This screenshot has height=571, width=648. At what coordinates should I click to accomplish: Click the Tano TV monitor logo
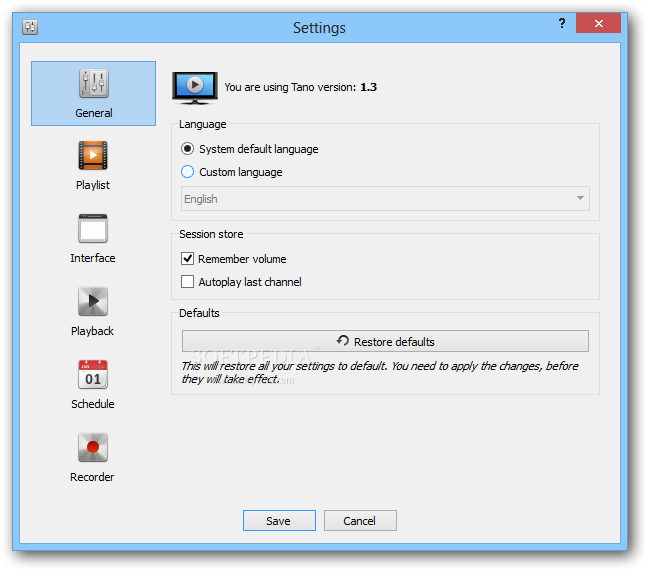(195, 88)
